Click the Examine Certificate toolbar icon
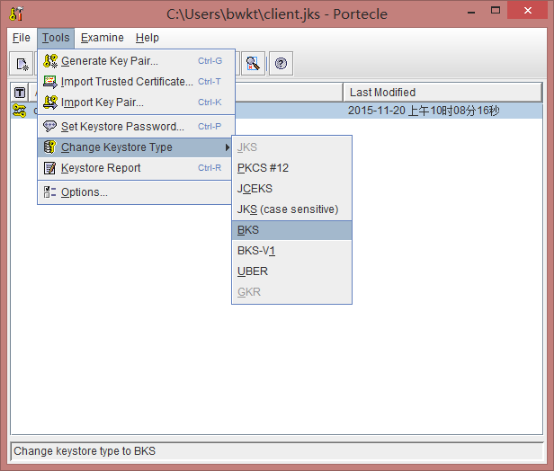 point(252,64)
